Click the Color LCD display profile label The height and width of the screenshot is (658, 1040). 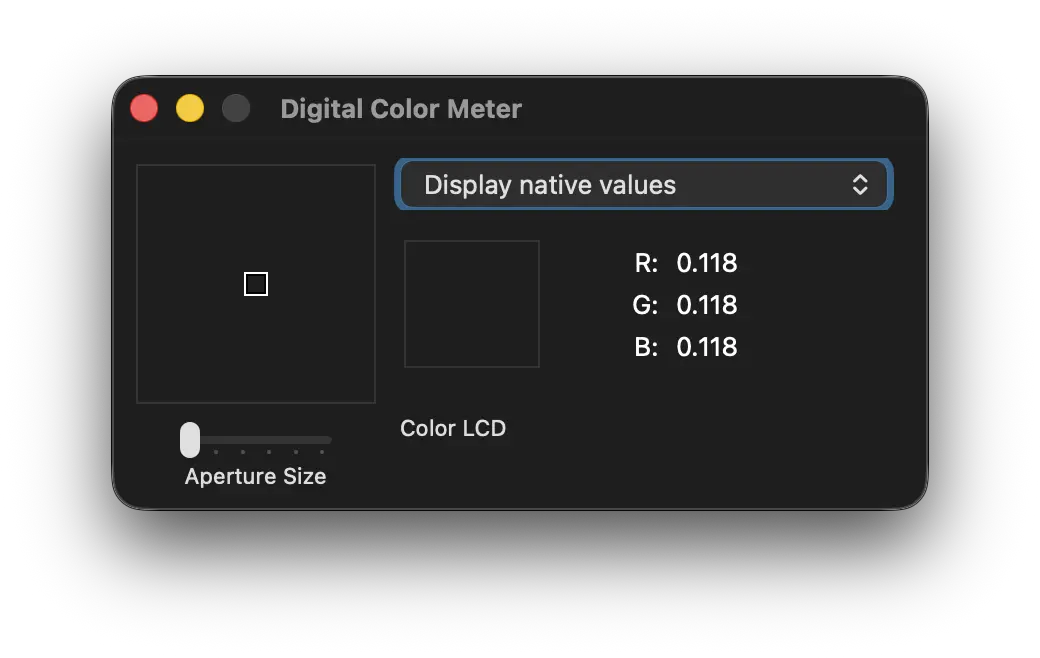[x=453, y=428]
